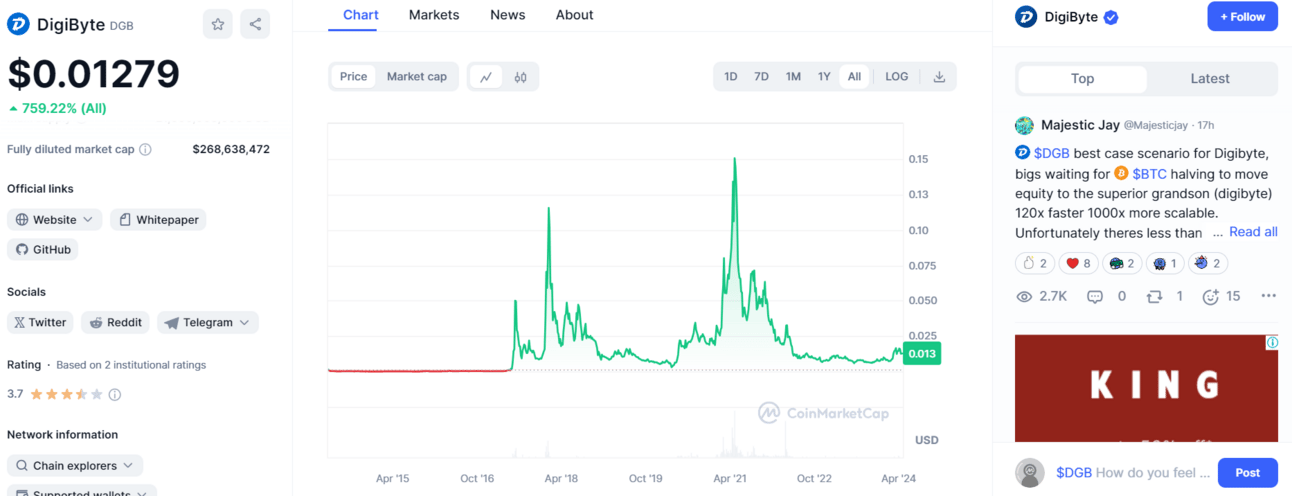The height and width of the screenshot is (496, 1292).
Task: Expand the Telegram dropdown
Action: tap(208, 323)
